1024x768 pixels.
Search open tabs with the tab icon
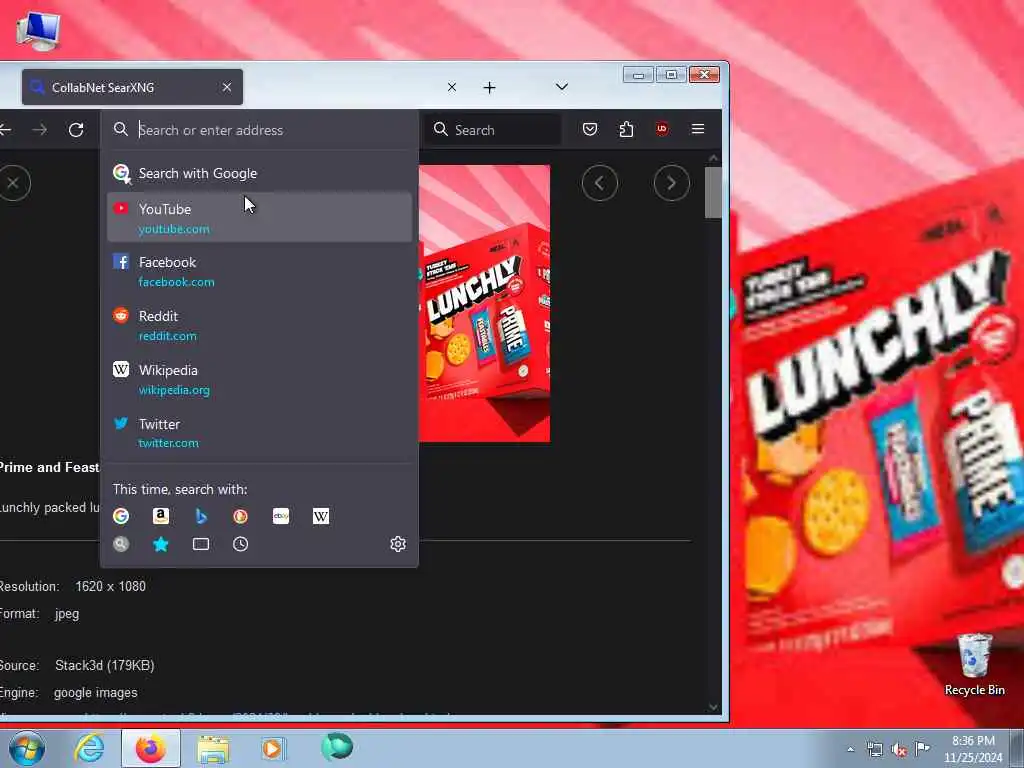200,544
